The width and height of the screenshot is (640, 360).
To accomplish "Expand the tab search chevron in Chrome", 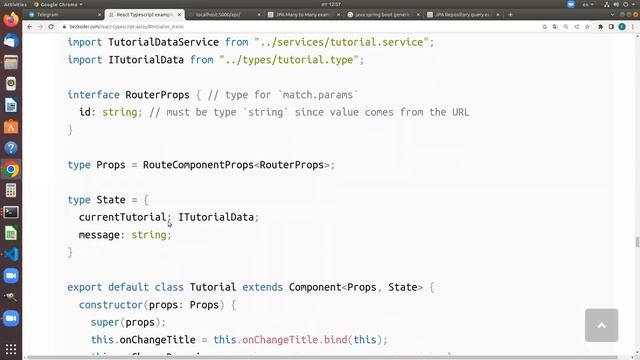I will [x=612, y=14].
